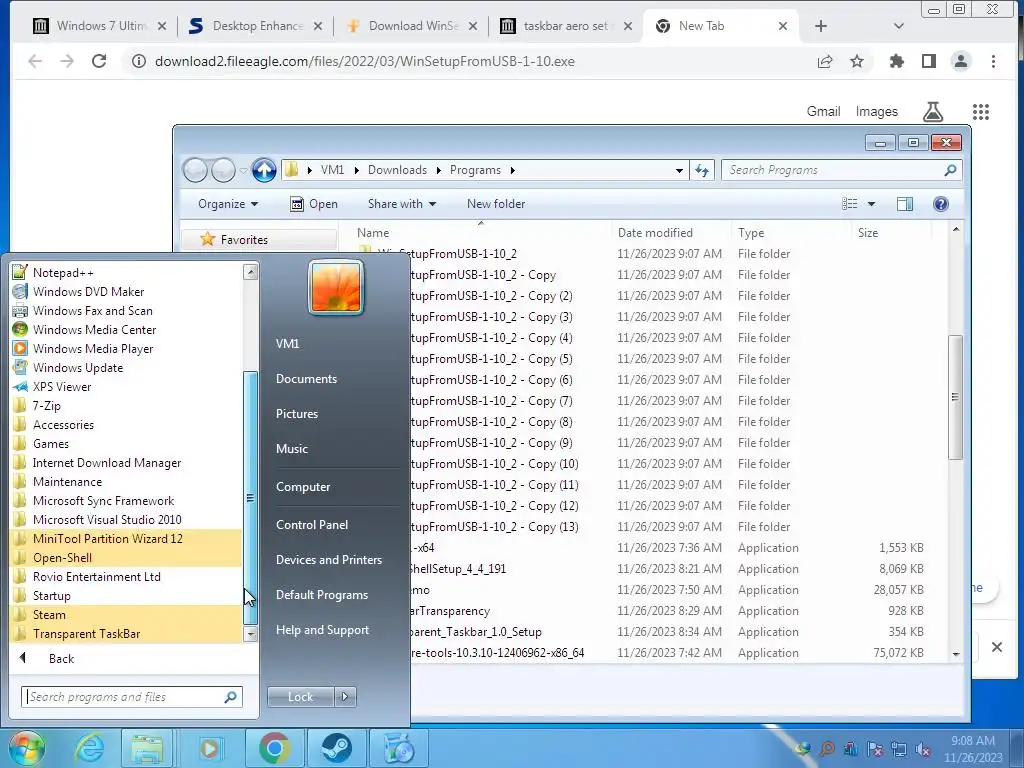Viewport: 1024px width, 768px height.
Task: Open Documents from the Start menu
Action: pos(306,379)
